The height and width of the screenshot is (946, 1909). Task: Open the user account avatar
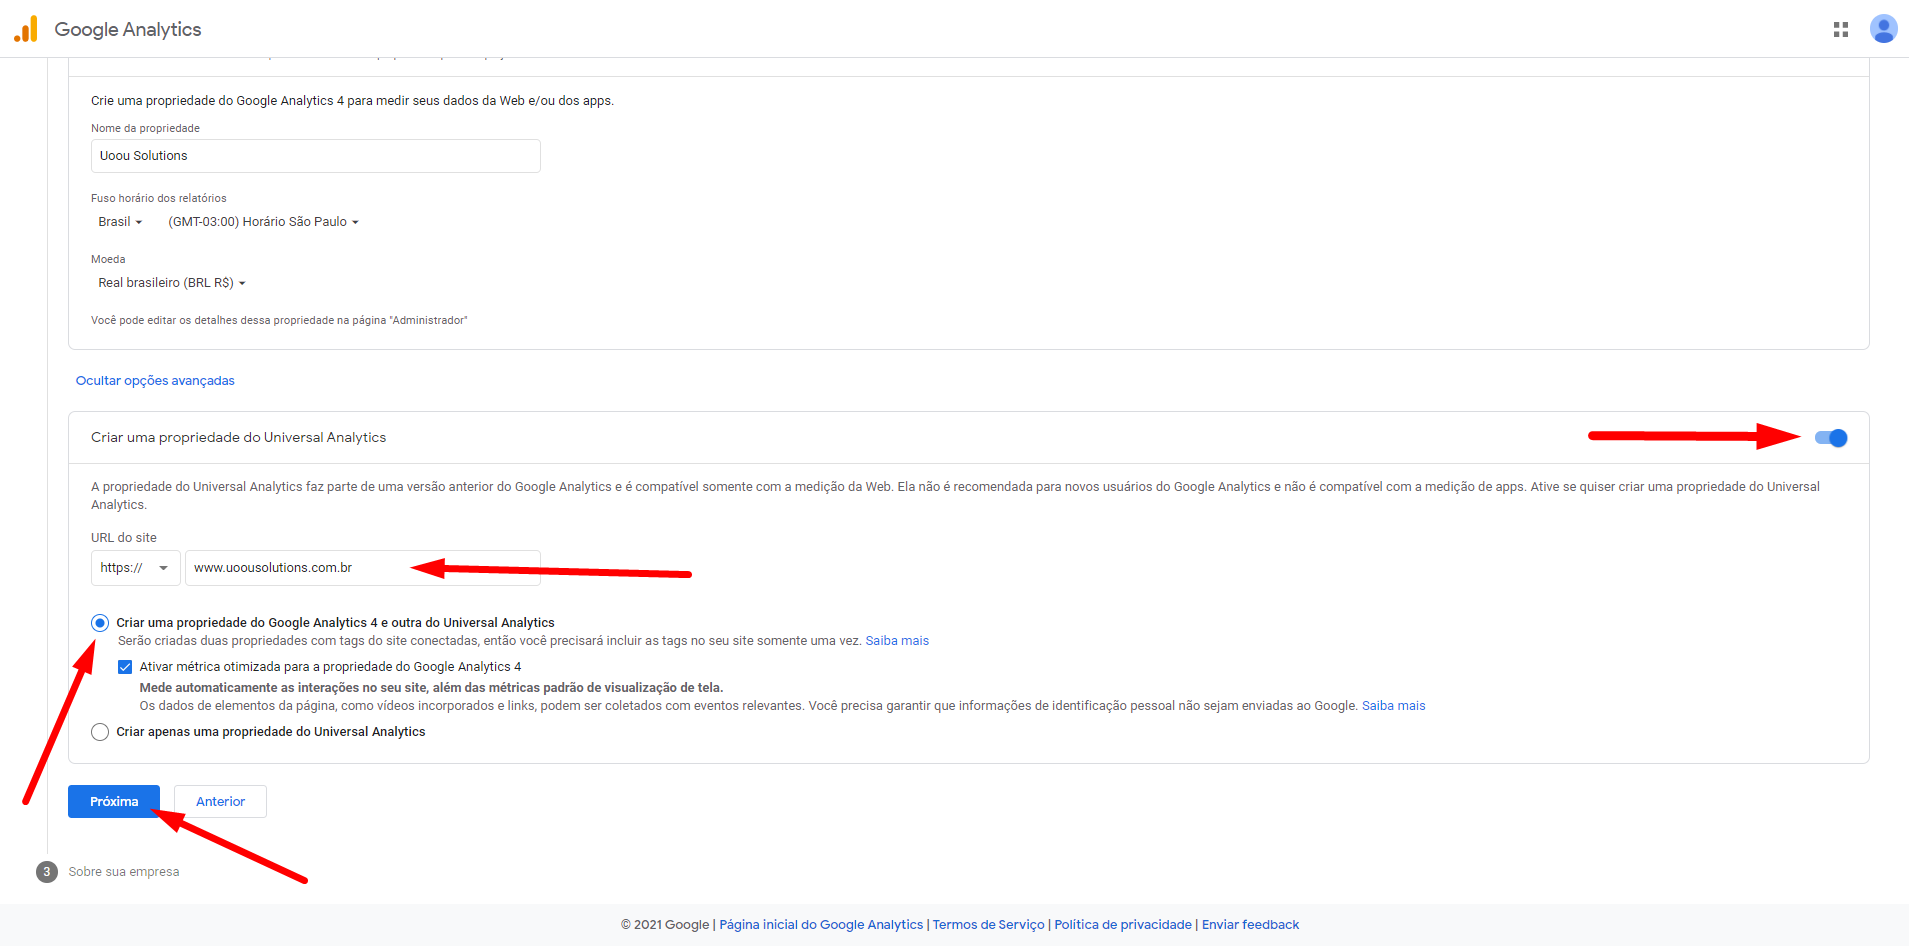pyautogui.click(x=1883, y=29)
